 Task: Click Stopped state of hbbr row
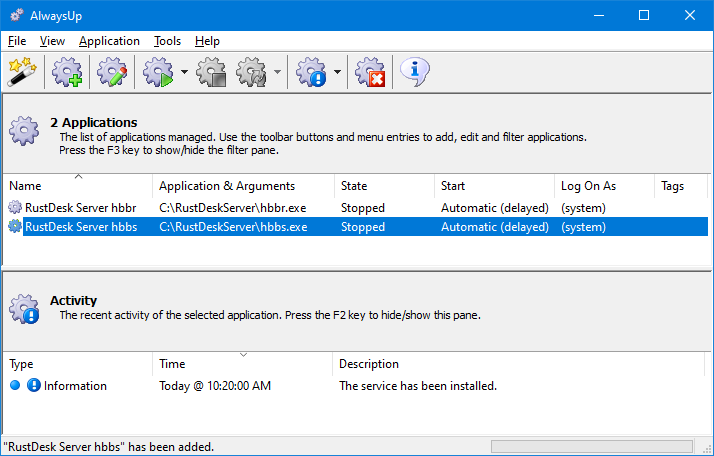[x=363, y=208]
